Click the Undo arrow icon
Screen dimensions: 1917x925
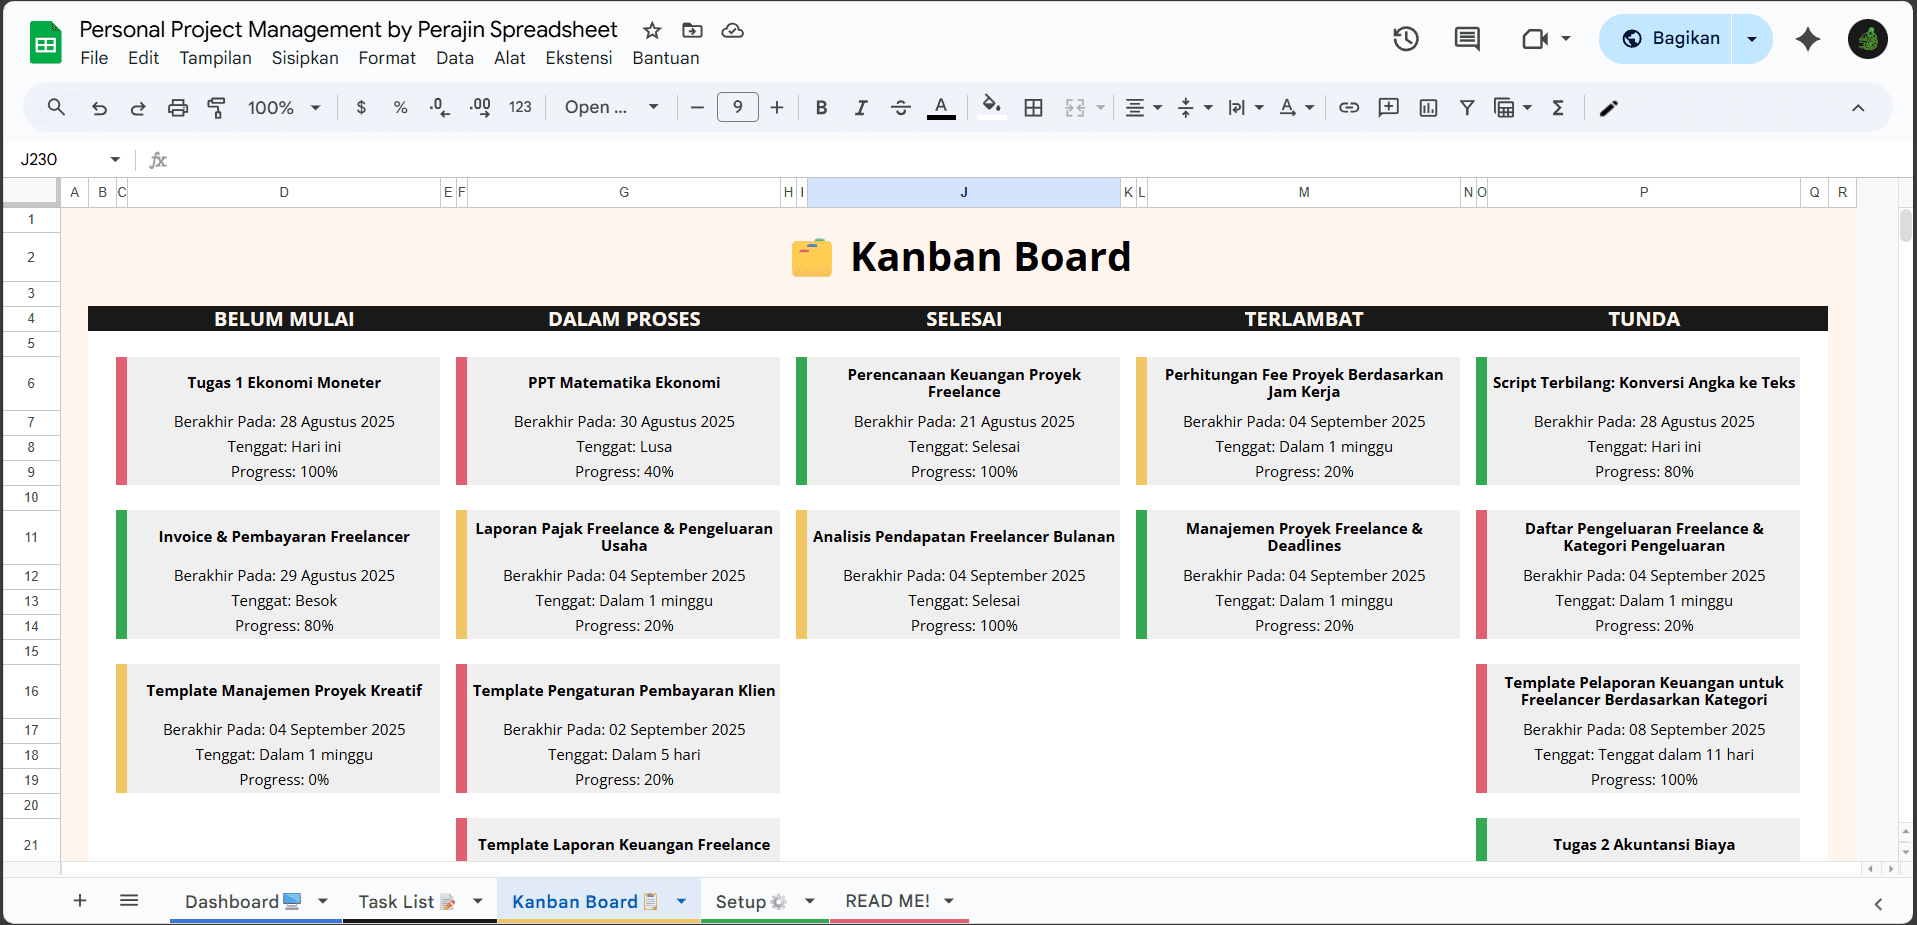(x=99, y=108)
